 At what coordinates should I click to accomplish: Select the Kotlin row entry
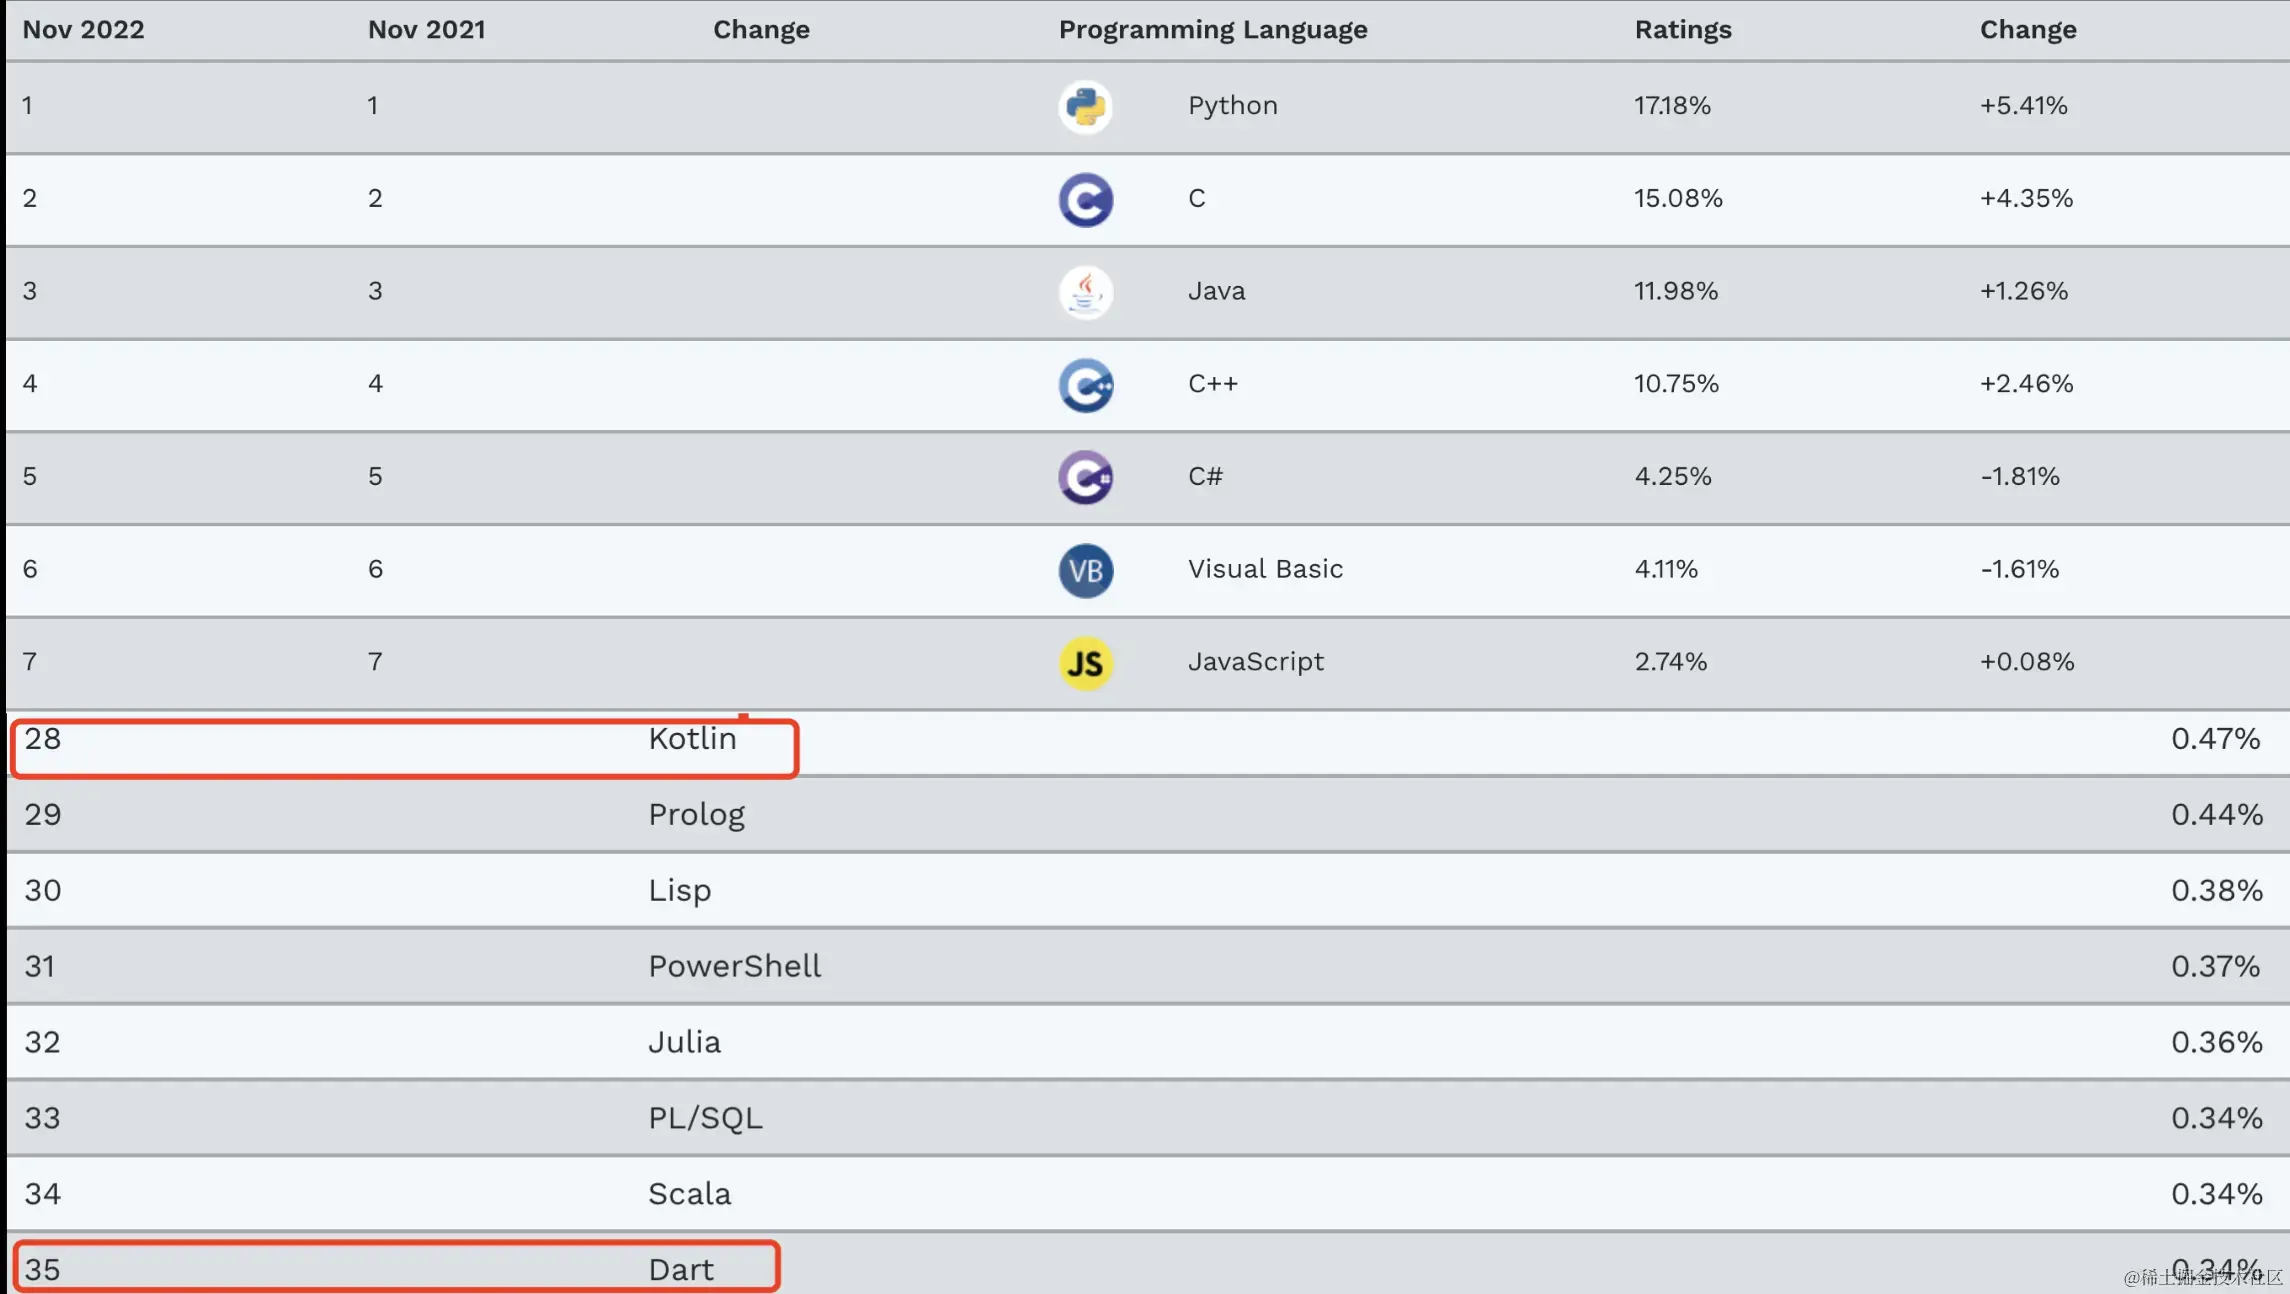692,739
